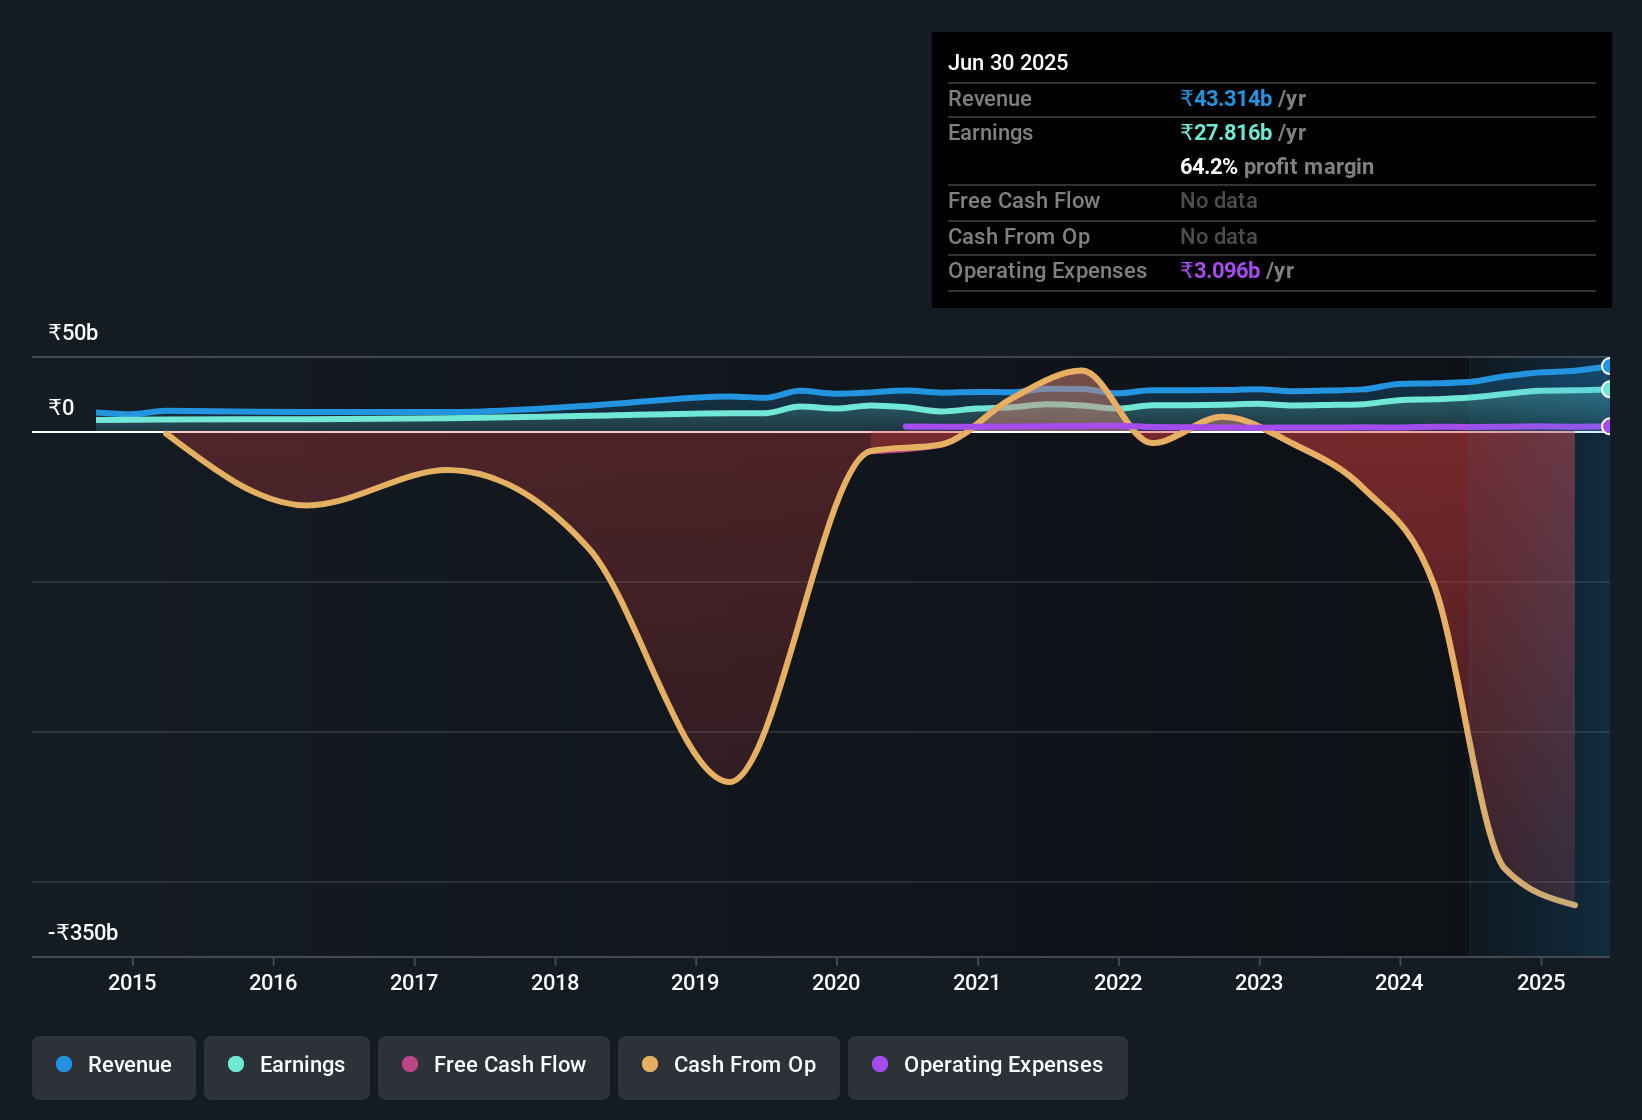
Task: Click the blue Revenue legend dot
Action: point(63,1066)
